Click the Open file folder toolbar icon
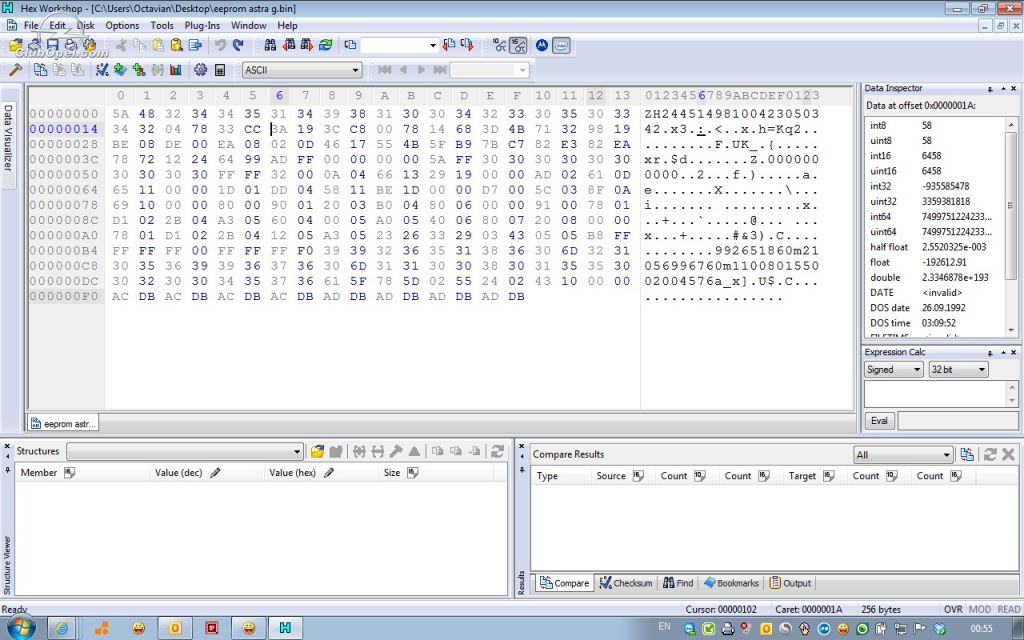 (16, 45)
